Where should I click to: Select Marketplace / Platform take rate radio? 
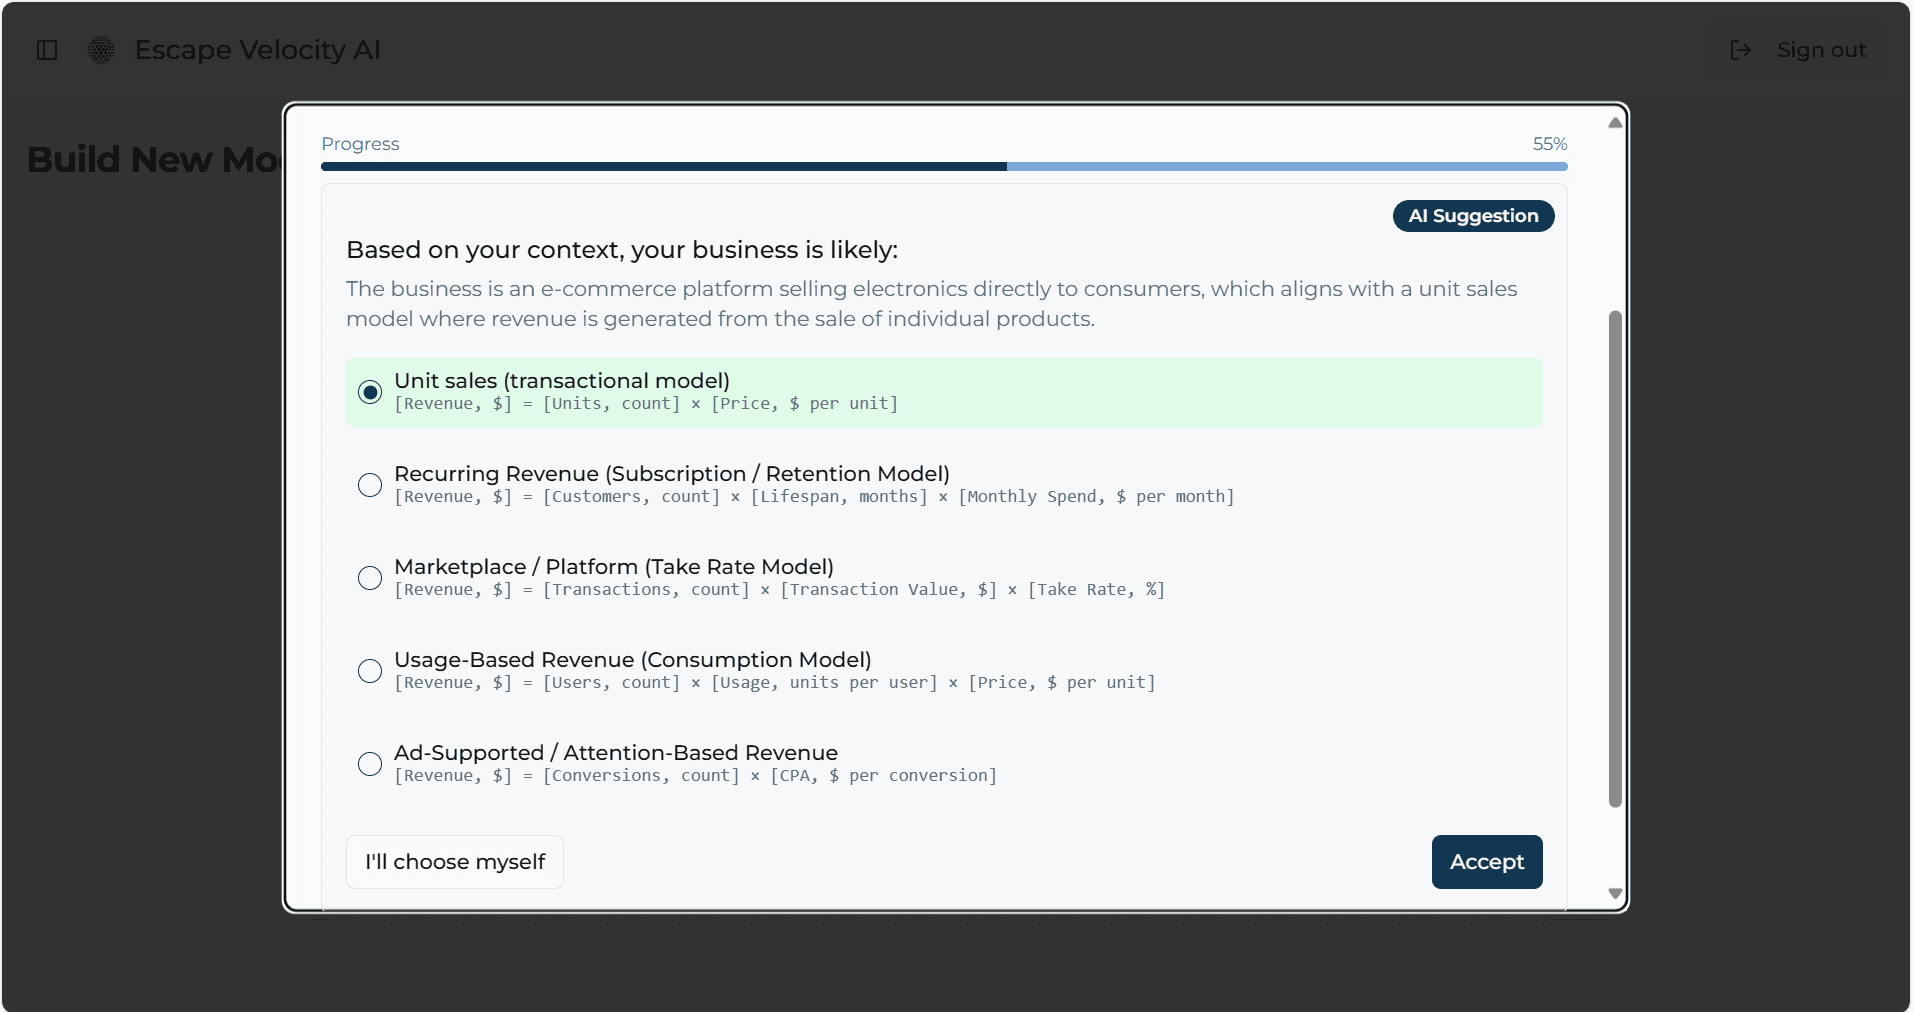tap(370, 578)
